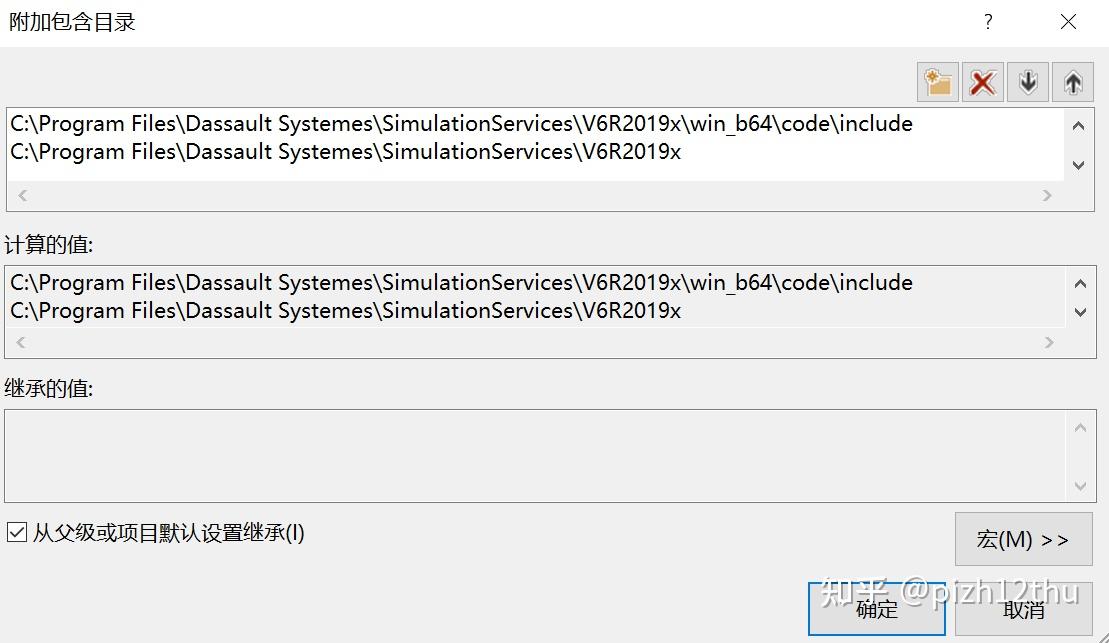
Task: Click the down arrow beside the 计算的值 box
Action: coord(1081,312)
